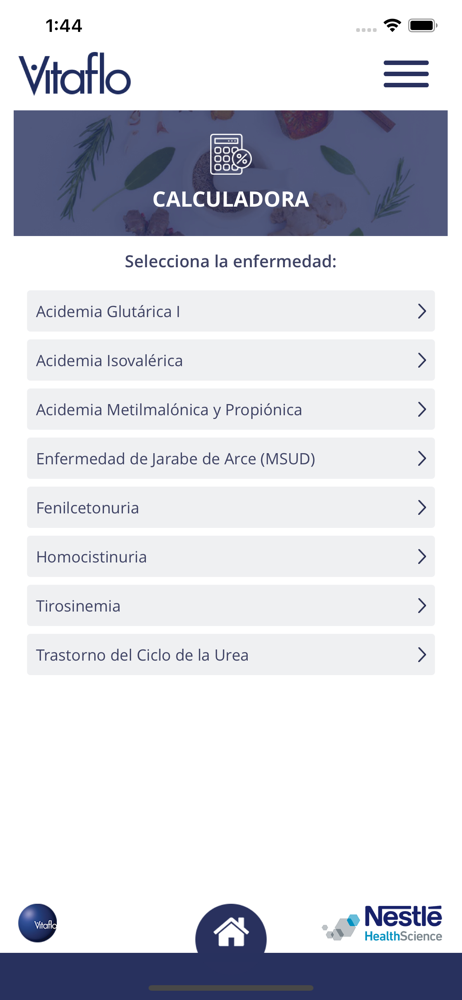Tap the Nestlé Health Science logo
Image resolution: width=462 pixels, height=1000 pixels.
[x=382, y=923]
